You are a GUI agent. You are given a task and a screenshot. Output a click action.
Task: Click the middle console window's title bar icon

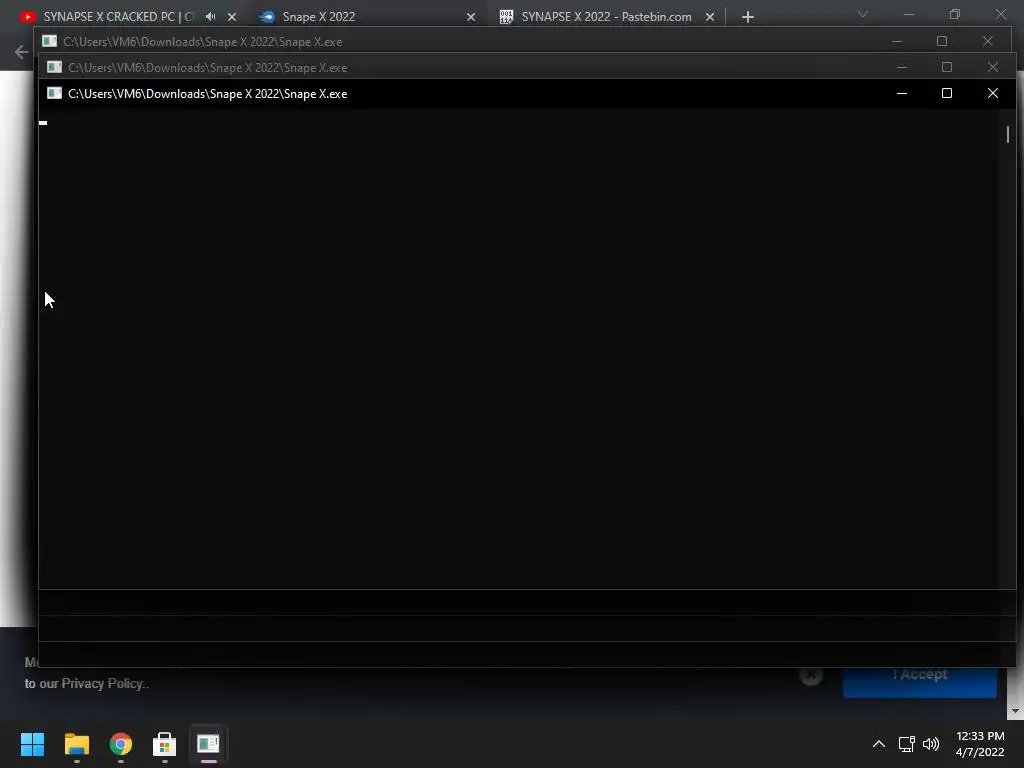[x=54, y=67]
